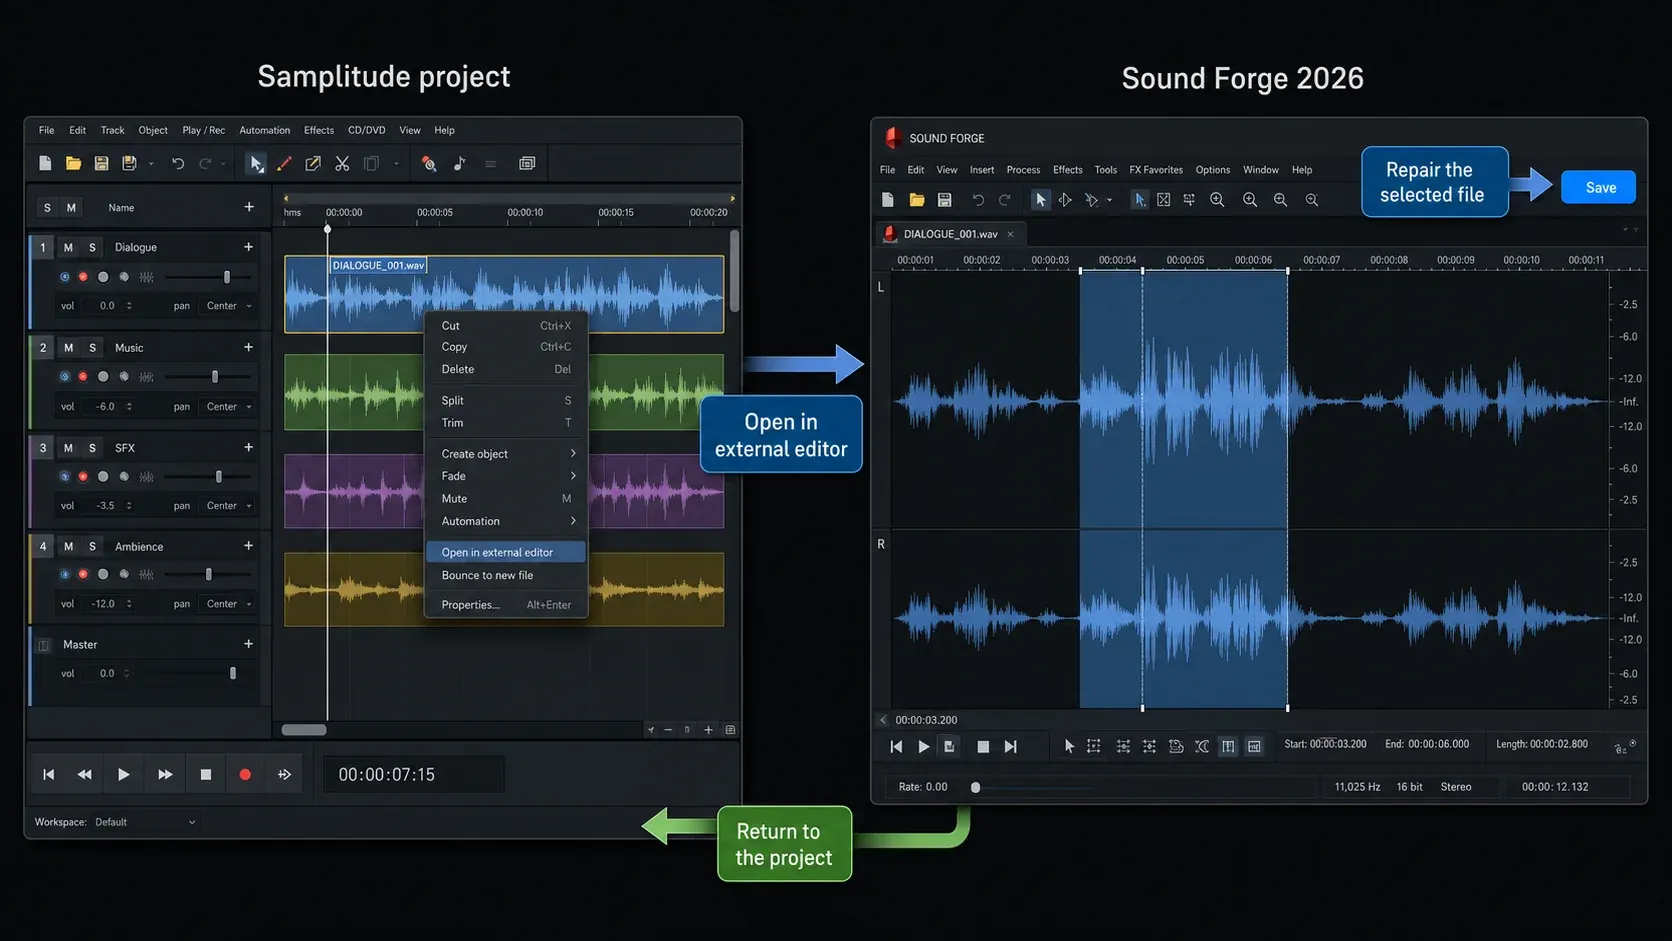Screen dimensions: 1672x941
Task: Mute the Ambience track
Action: 68,547
